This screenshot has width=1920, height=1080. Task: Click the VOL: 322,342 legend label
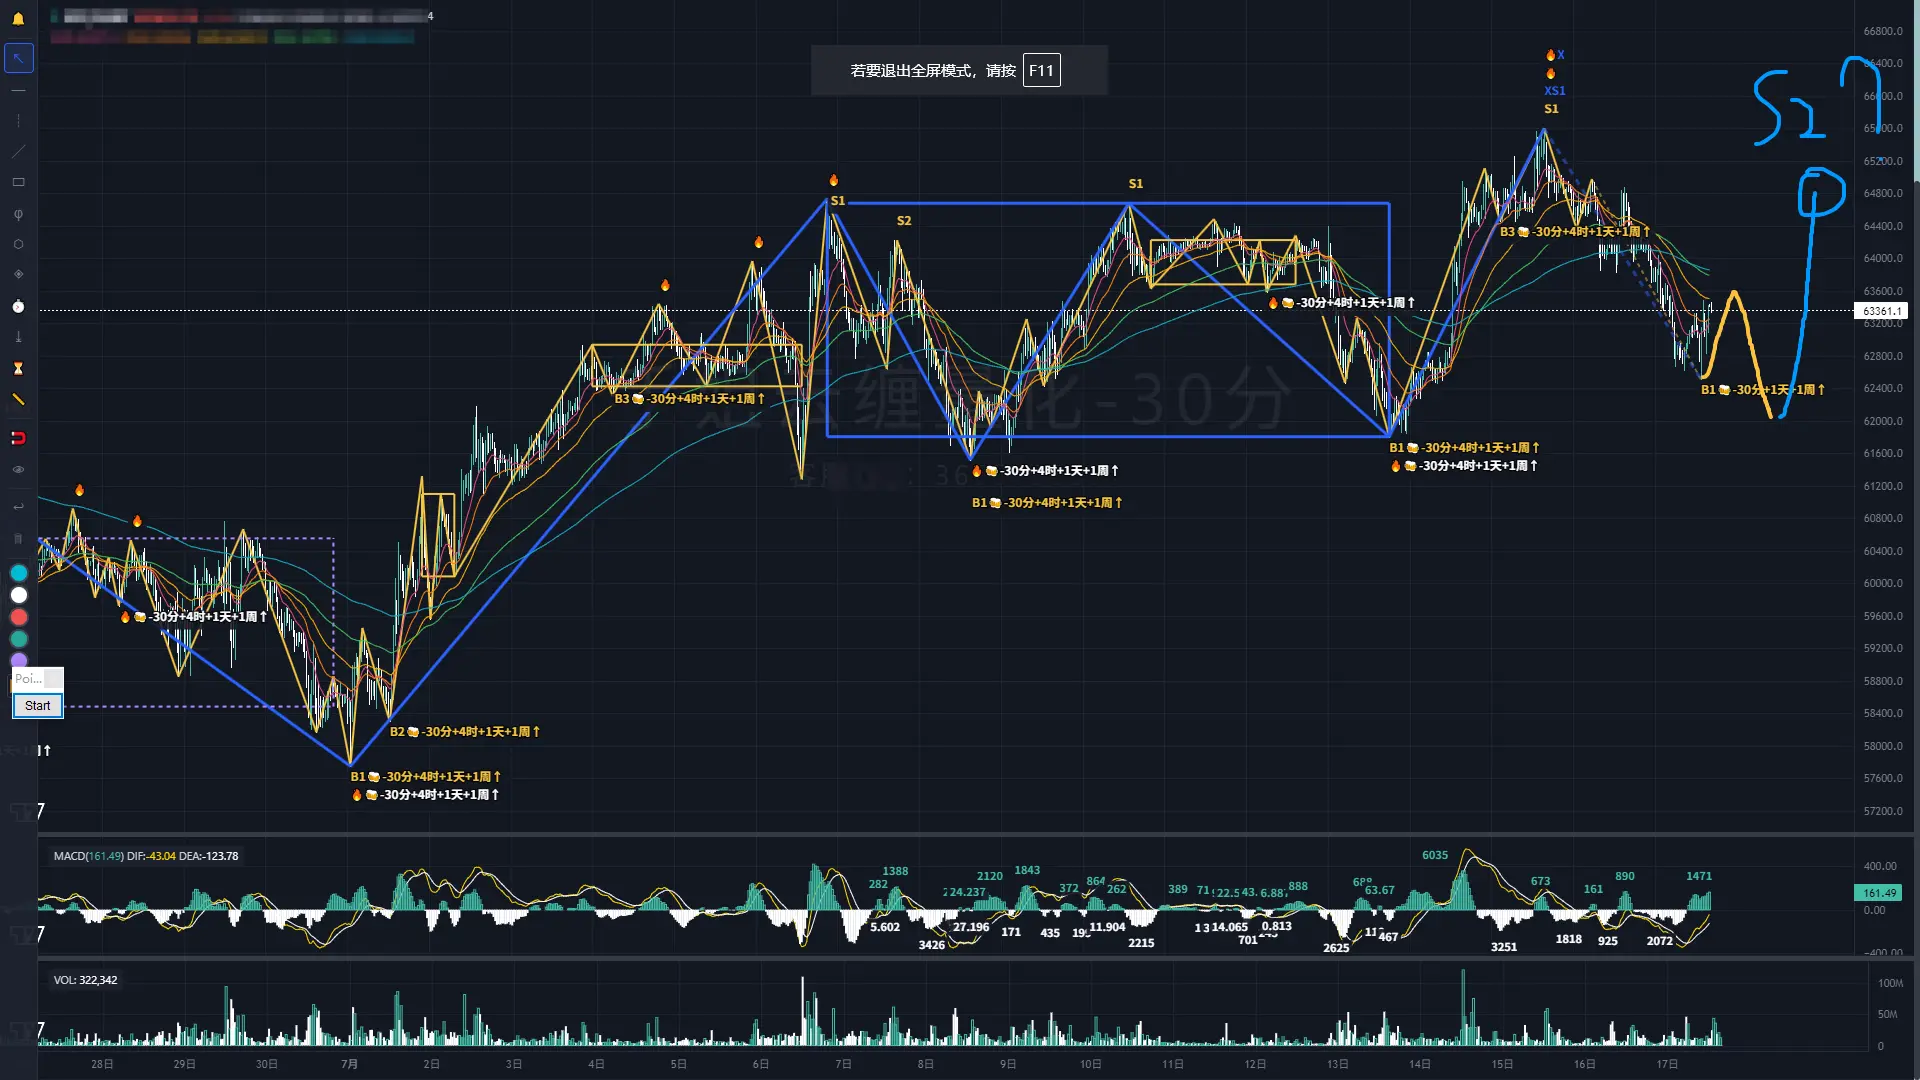pyautogui.click(x=85, y=980)
